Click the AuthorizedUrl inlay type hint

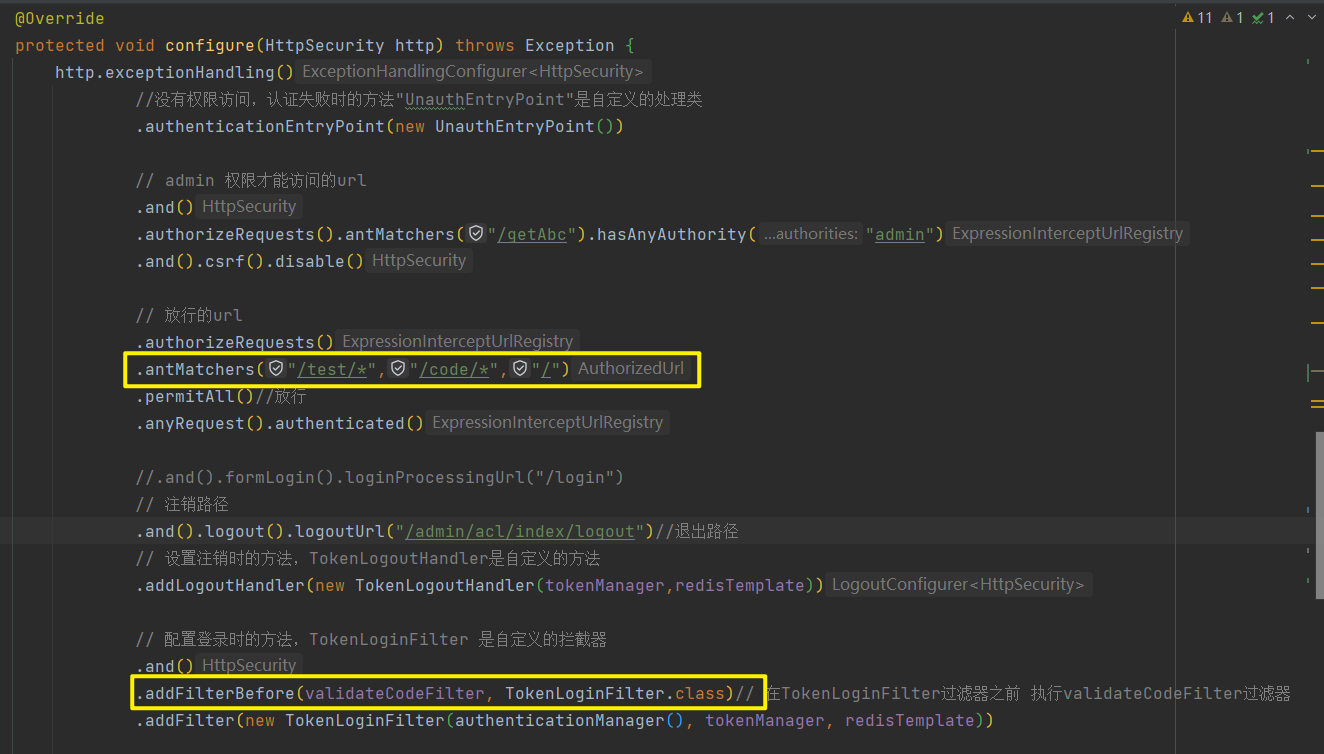(x=631, y=368)
